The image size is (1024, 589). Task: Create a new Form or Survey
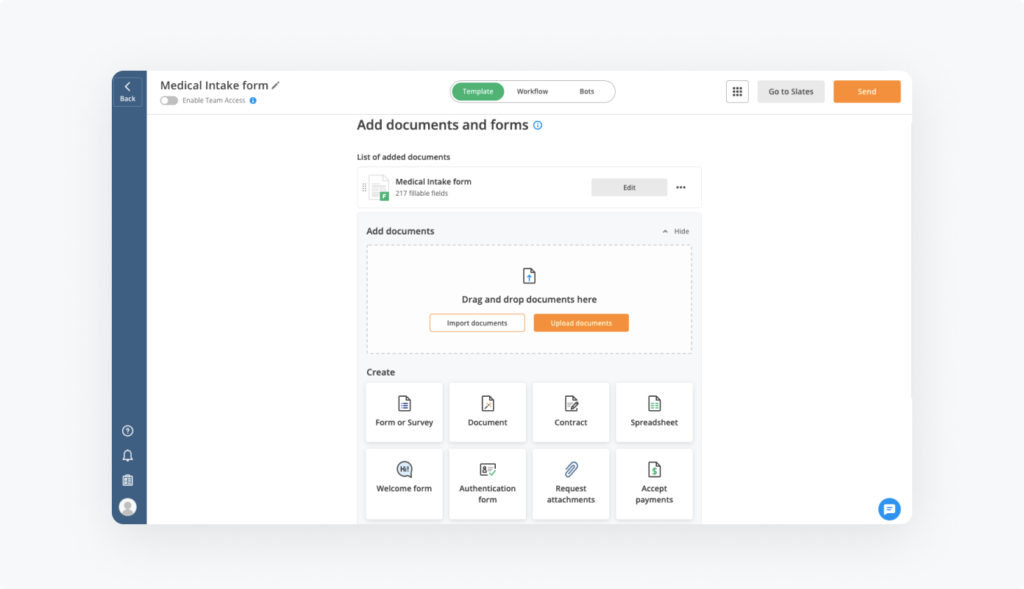(404, 411)
